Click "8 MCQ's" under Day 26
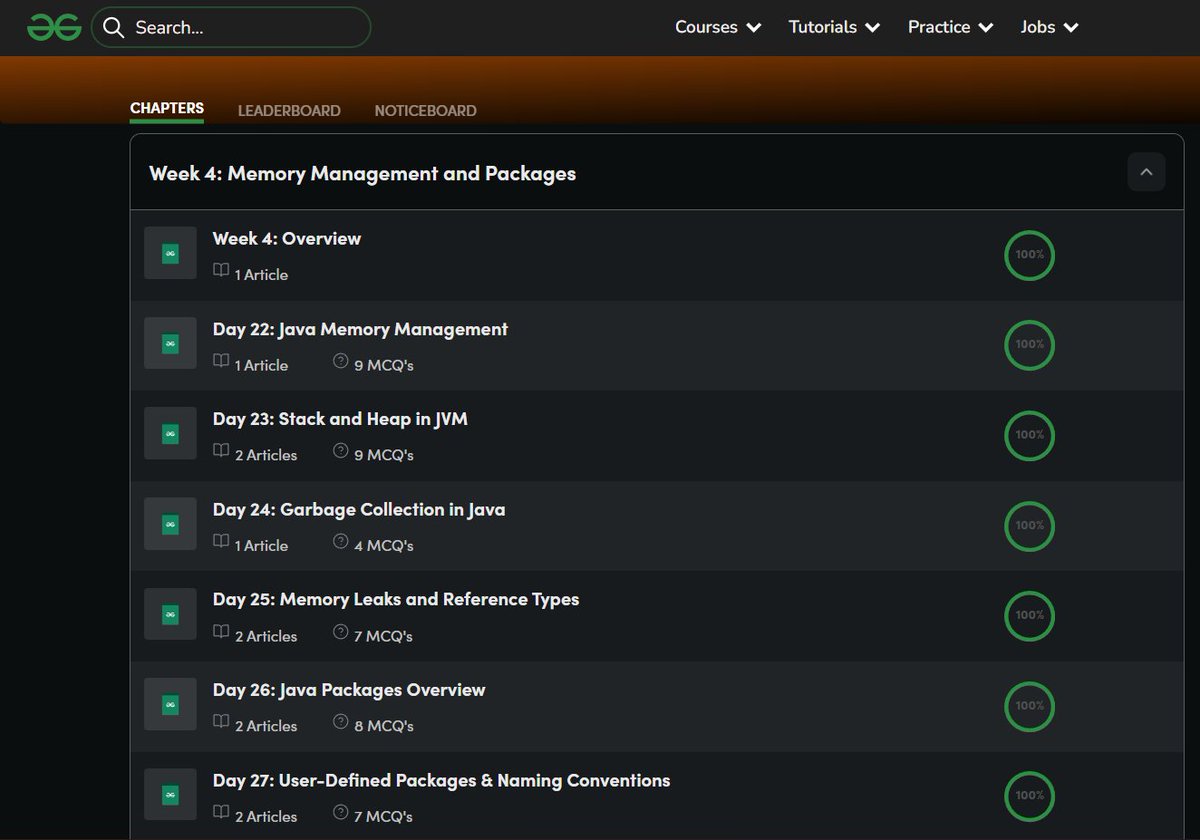 (x=384, y=726)
